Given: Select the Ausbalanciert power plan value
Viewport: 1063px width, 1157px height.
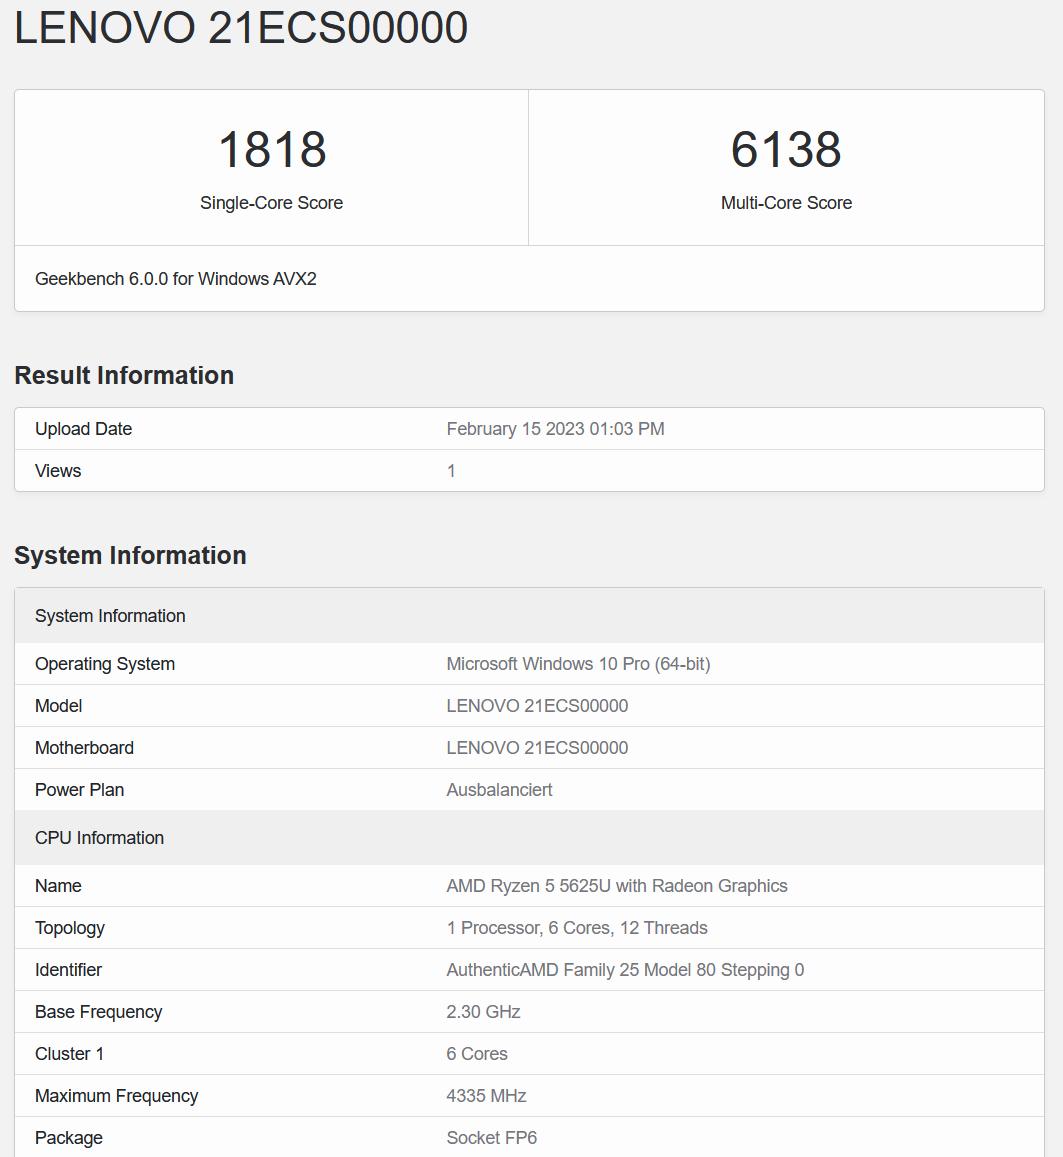Looking at the screenshot, I should pyautogui.click(x=499, y=790).
